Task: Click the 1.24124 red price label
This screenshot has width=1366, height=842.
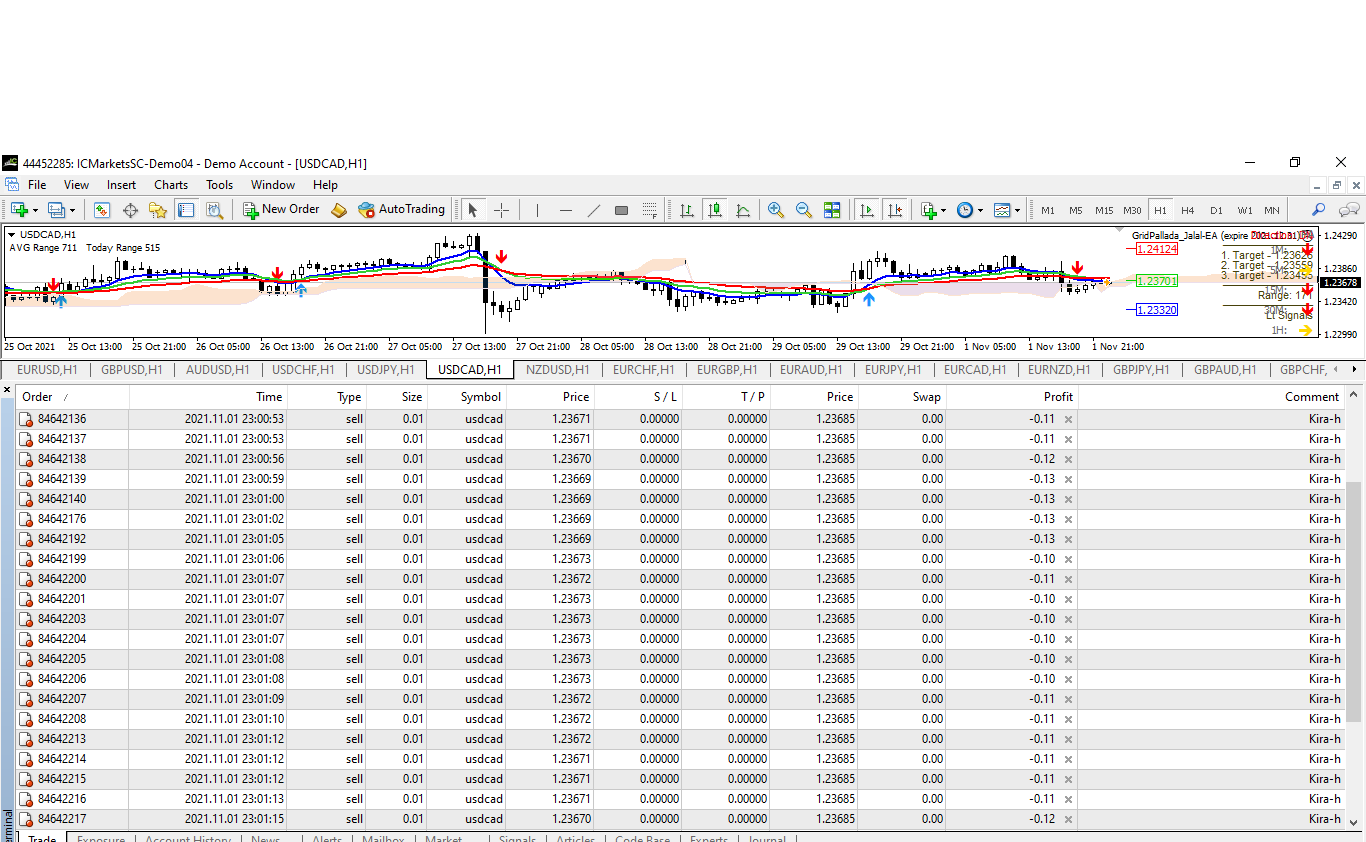Action: coord(1156,249)
